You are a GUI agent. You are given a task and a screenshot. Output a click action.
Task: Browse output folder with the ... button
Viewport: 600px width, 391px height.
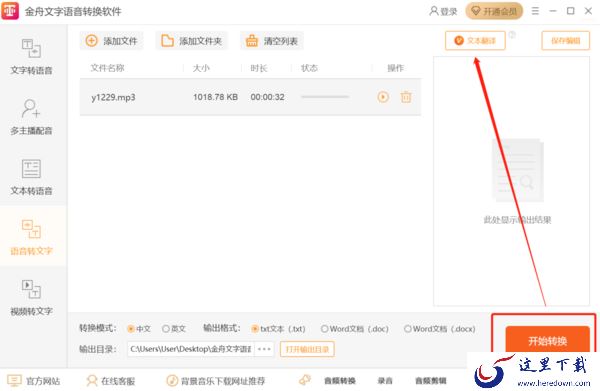point(264,349)
